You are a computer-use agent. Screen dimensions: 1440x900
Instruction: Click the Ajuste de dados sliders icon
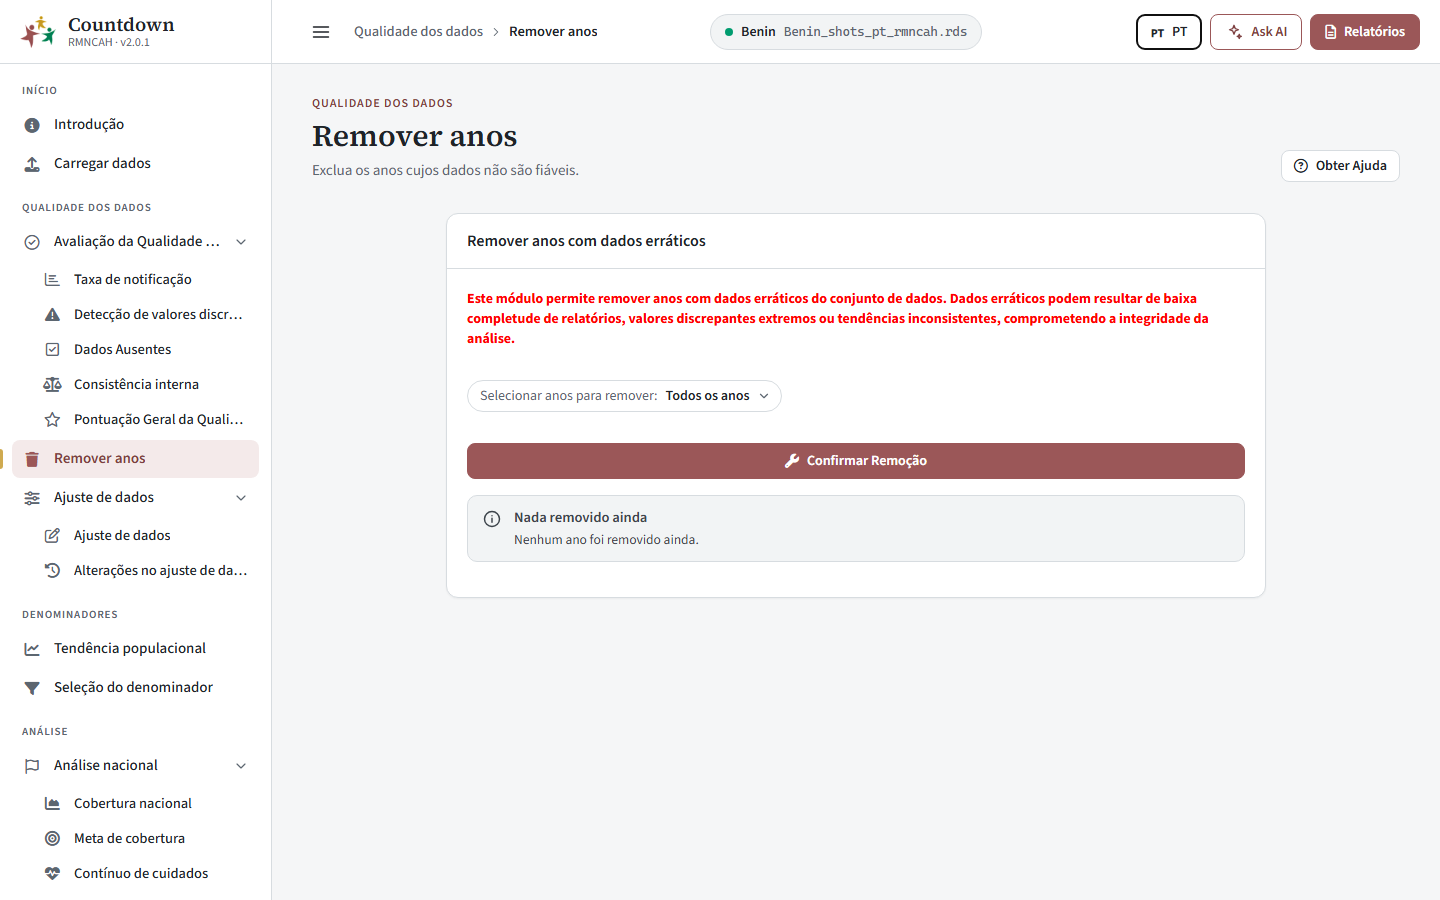(32, 498)
